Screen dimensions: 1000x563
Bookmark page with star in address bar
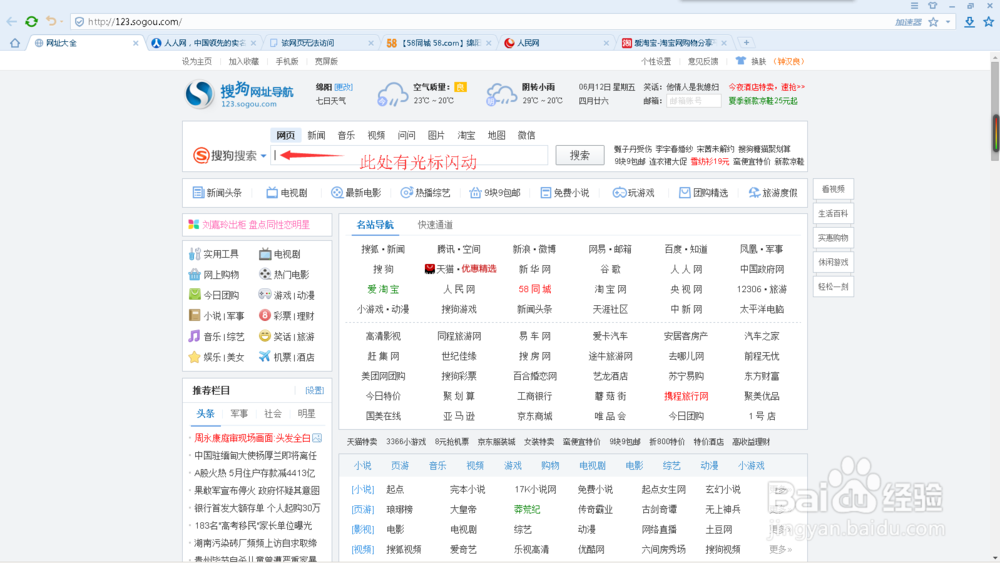934,22
